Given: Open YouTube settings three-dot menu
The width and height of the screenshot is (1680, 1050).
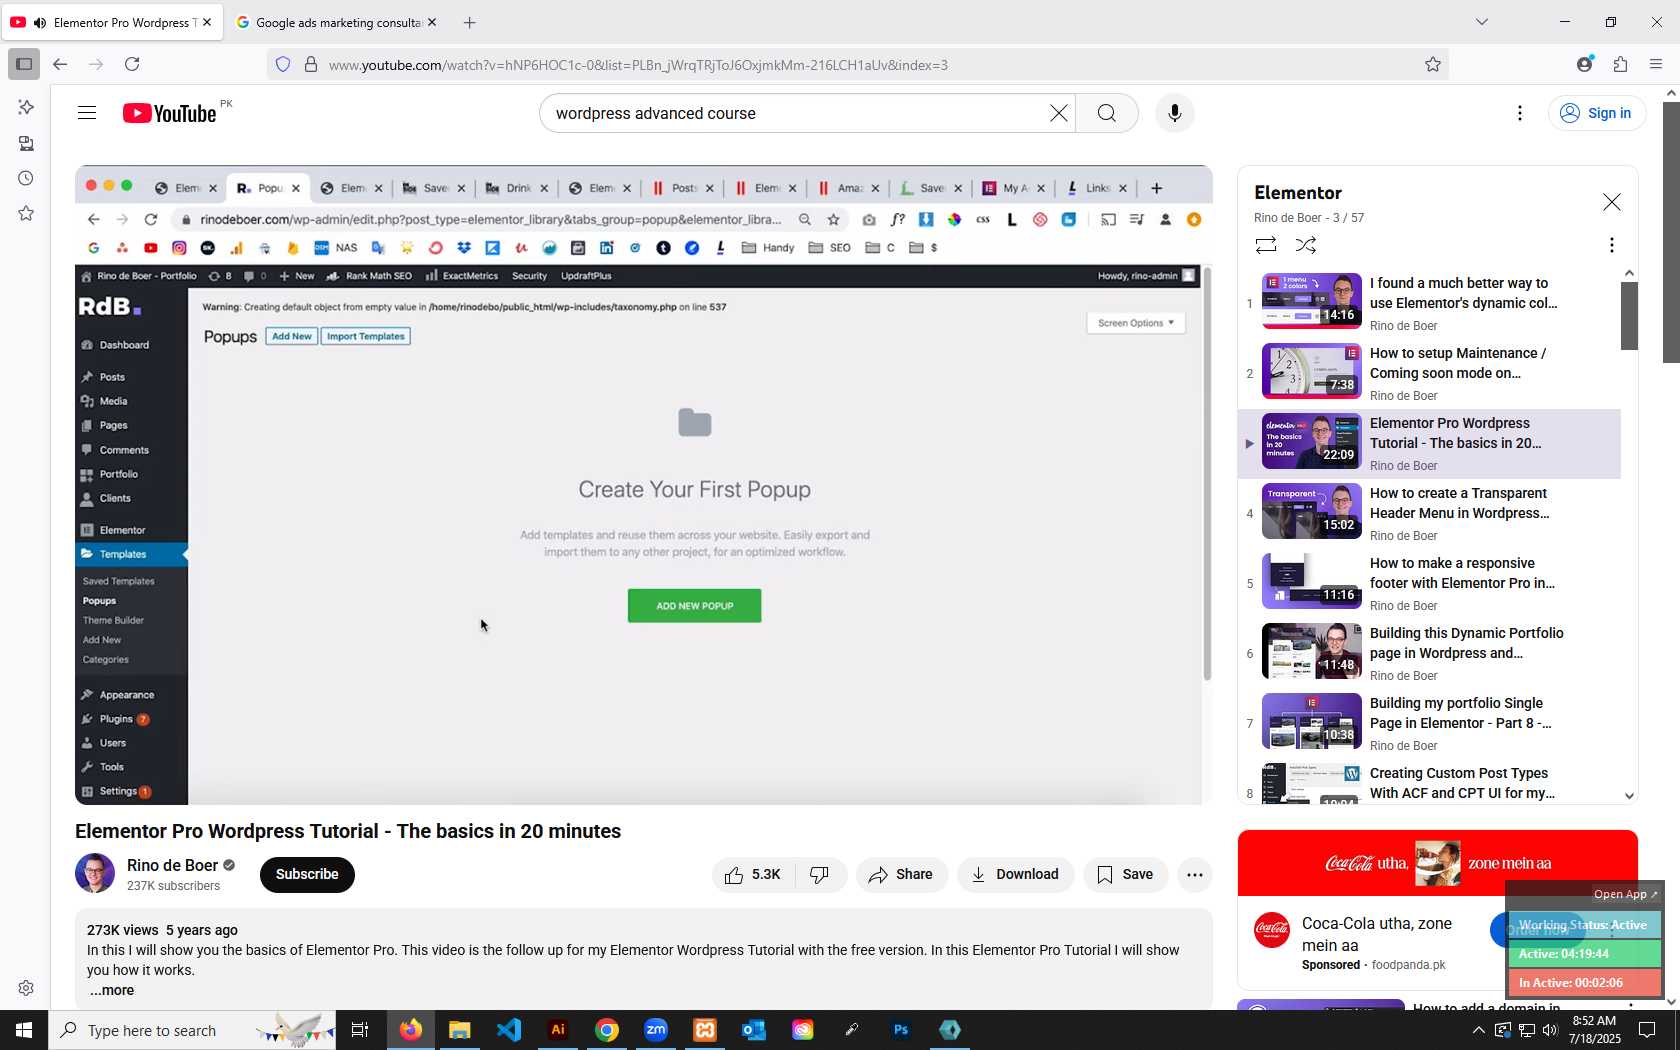Looking at the screenshot, I should tap(1520, 113).
